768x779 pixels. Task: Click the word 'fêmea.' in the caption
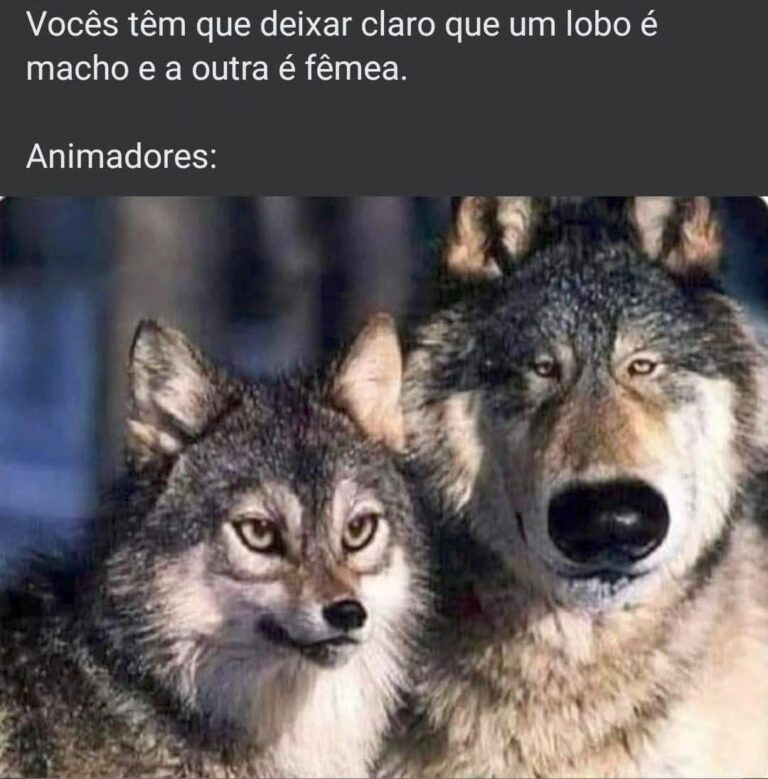355,68
